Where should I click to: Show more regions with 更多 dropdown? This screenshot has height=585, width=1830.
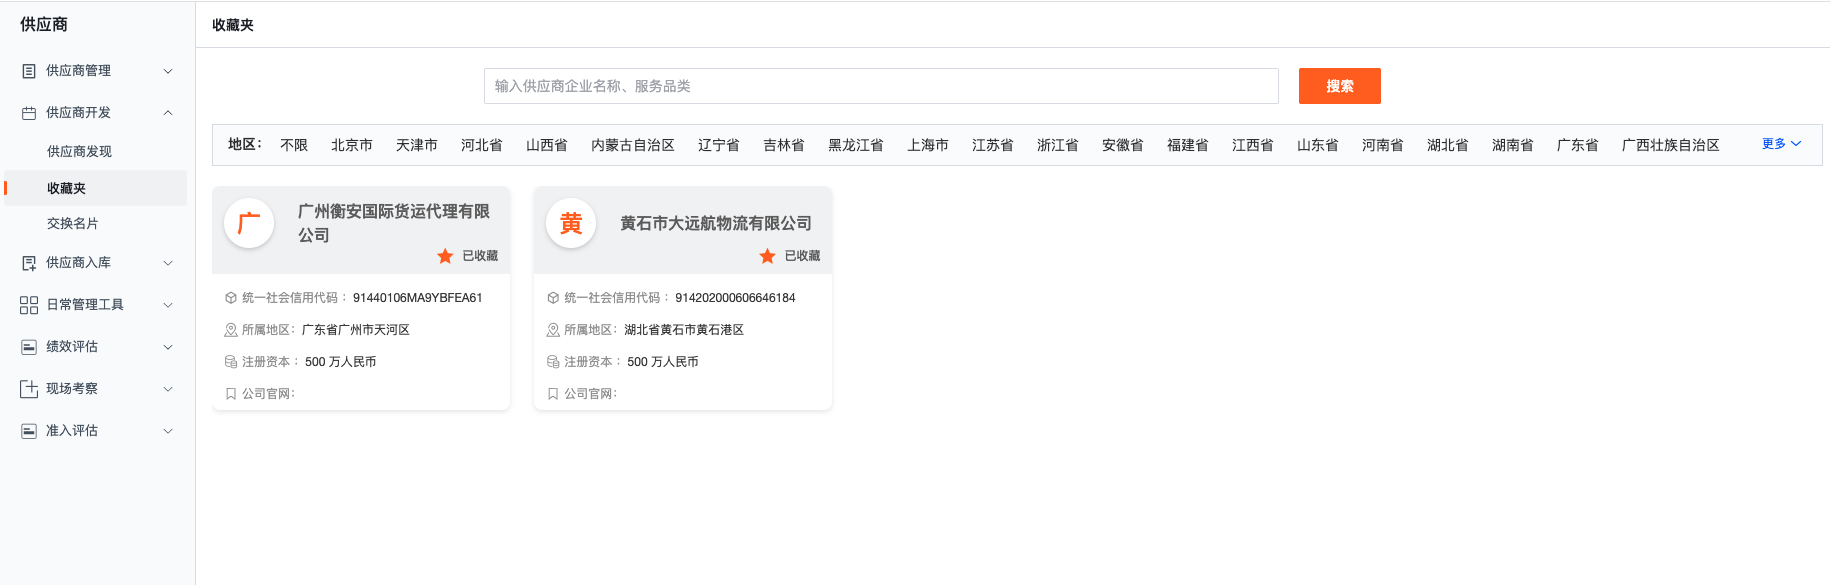(1781, 144)
